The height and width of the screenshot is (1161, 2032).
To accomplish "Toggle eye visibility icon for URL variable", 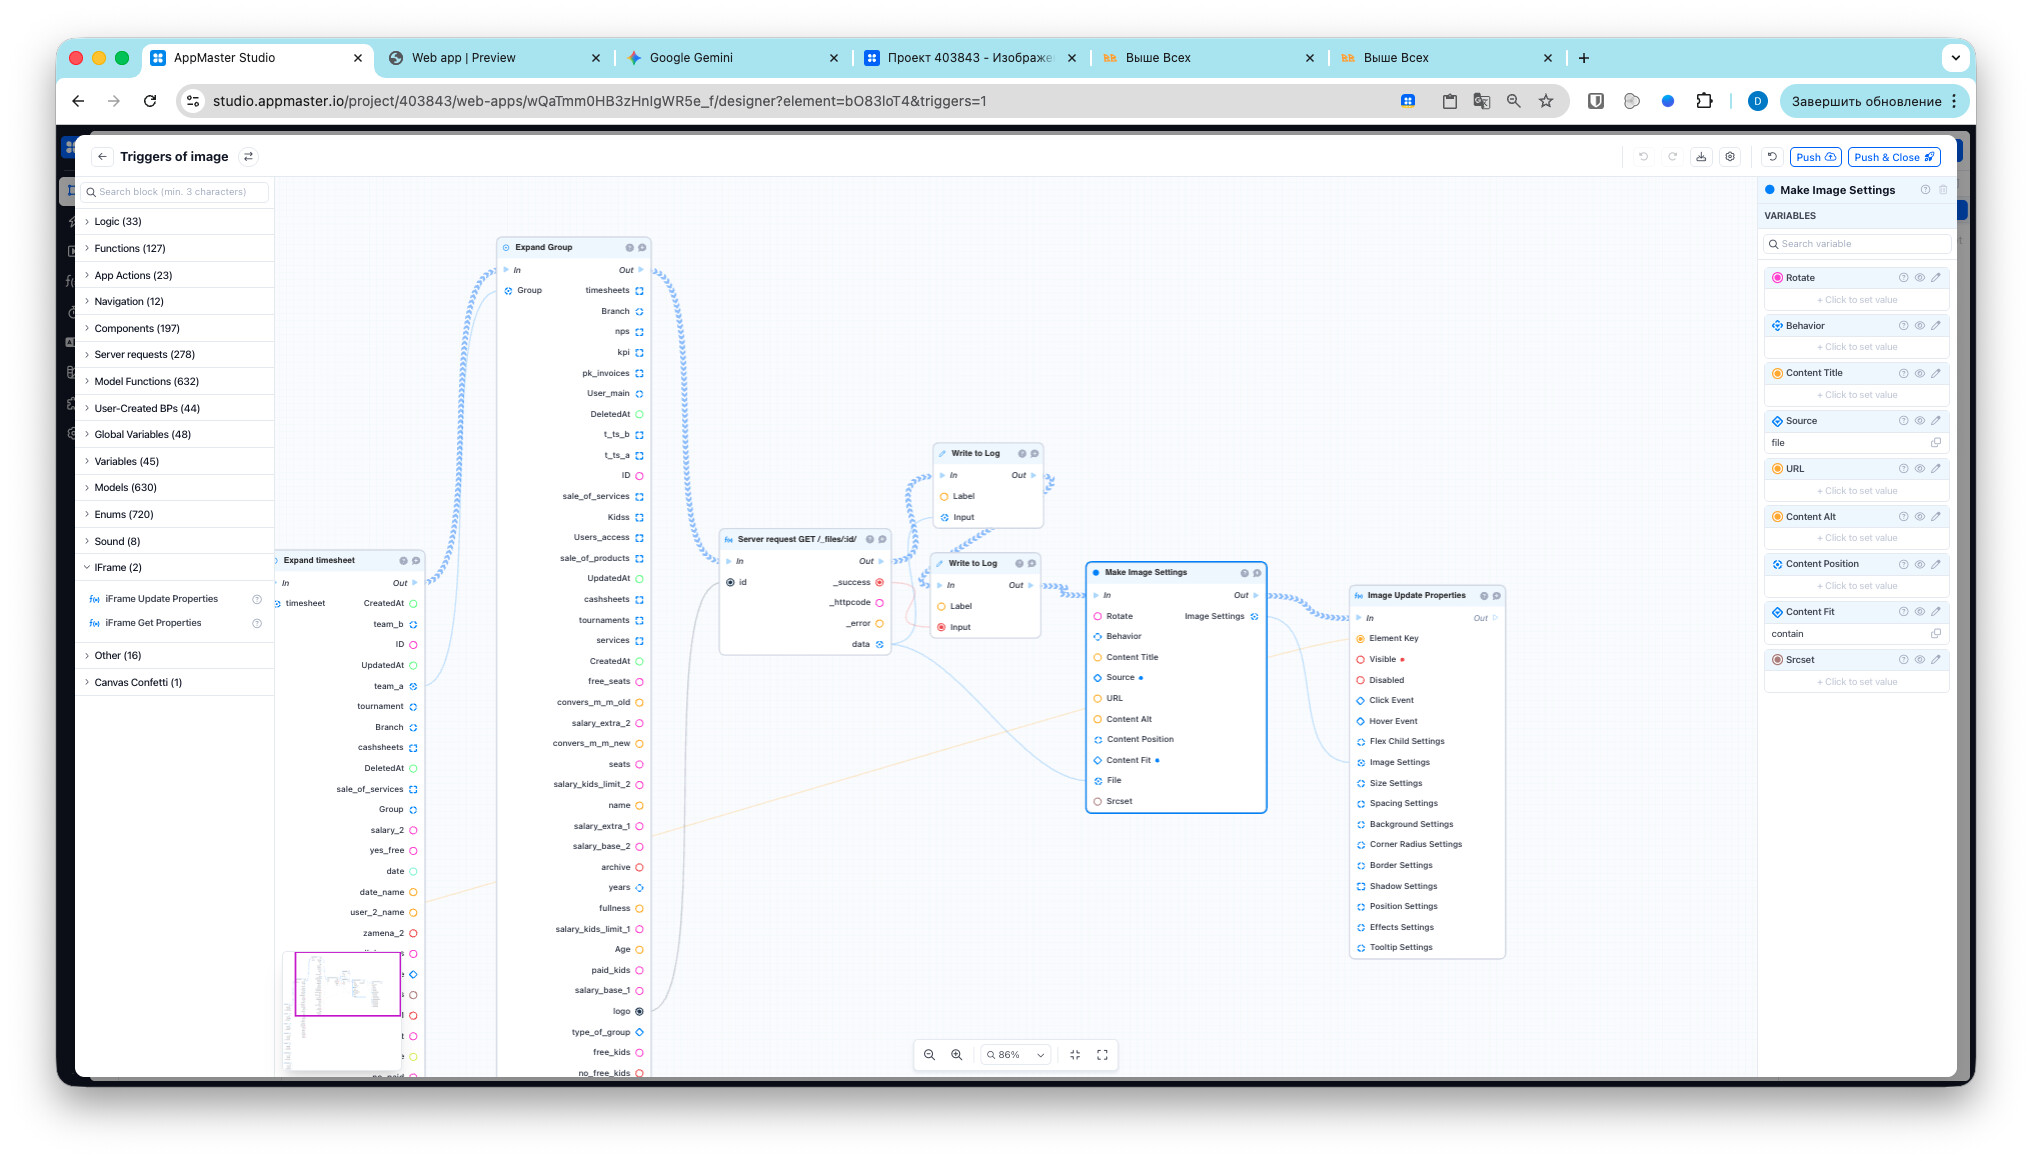I will 1920,469.
